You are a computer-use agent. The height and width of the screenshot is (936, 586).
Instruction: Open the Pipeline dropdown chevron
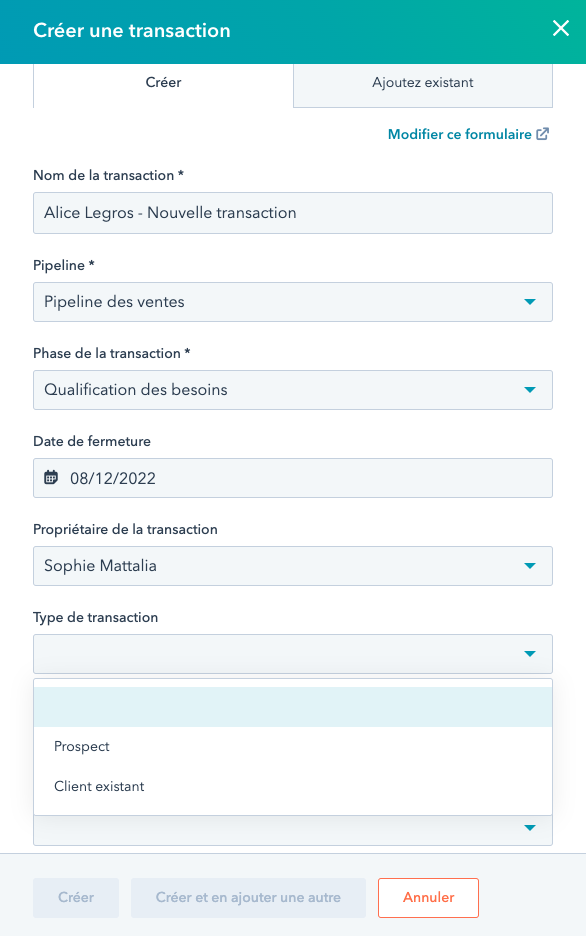click(x=530, y=302)
